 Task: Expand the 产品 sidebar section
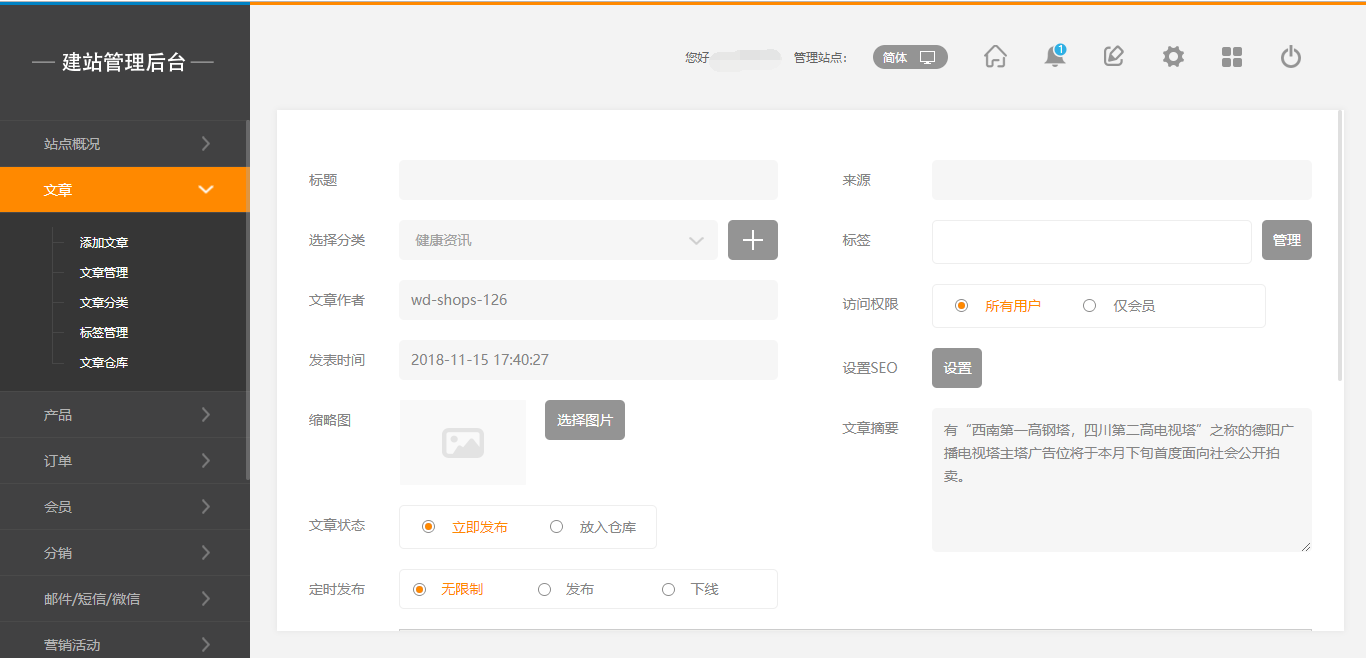(x=125, y=414)
